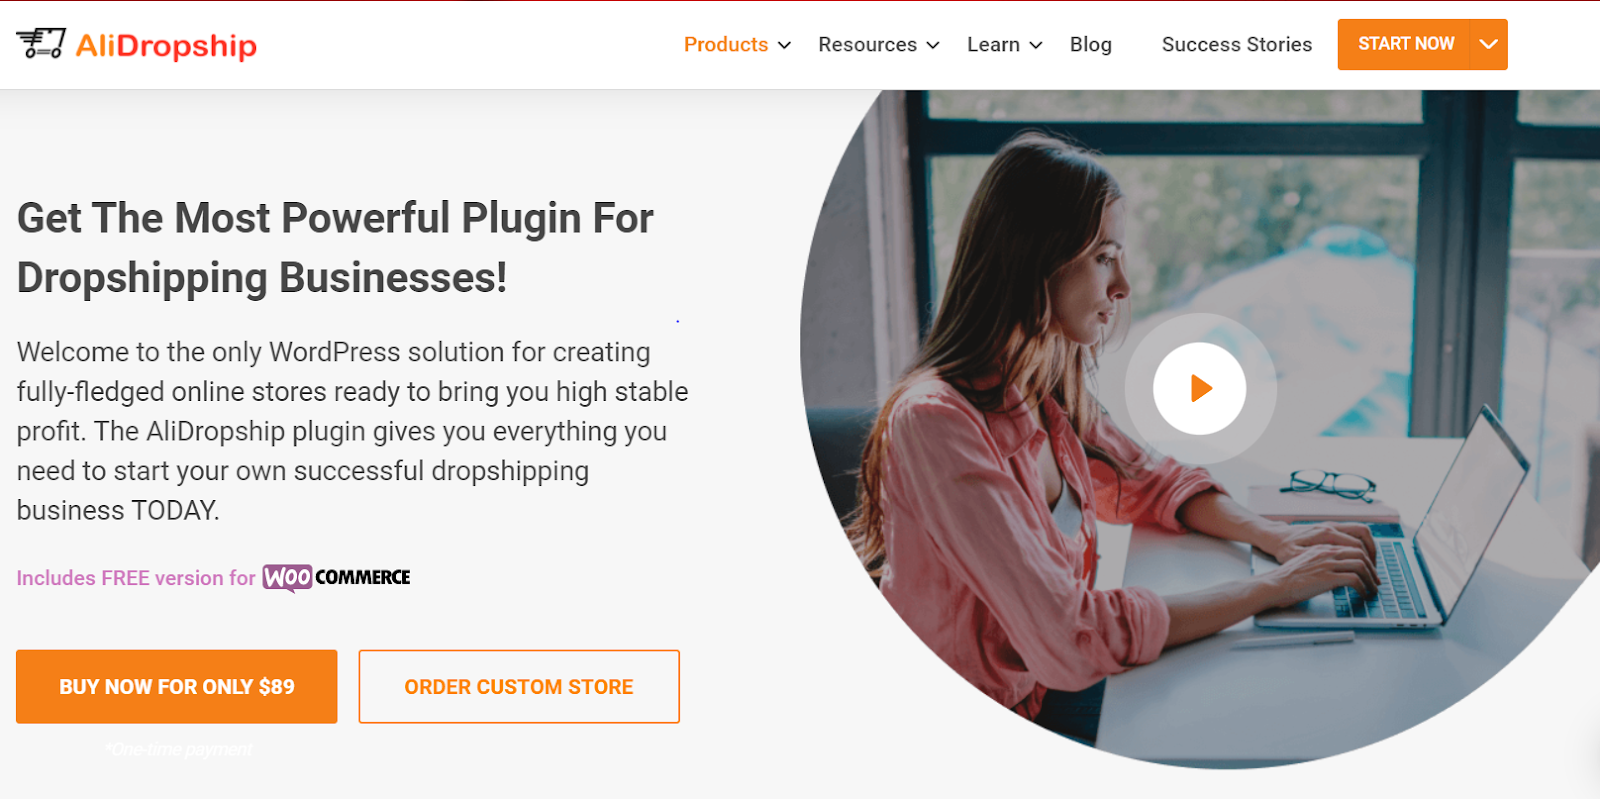
Task: Expand the Products menu chevron
Action: click(785, 45)
